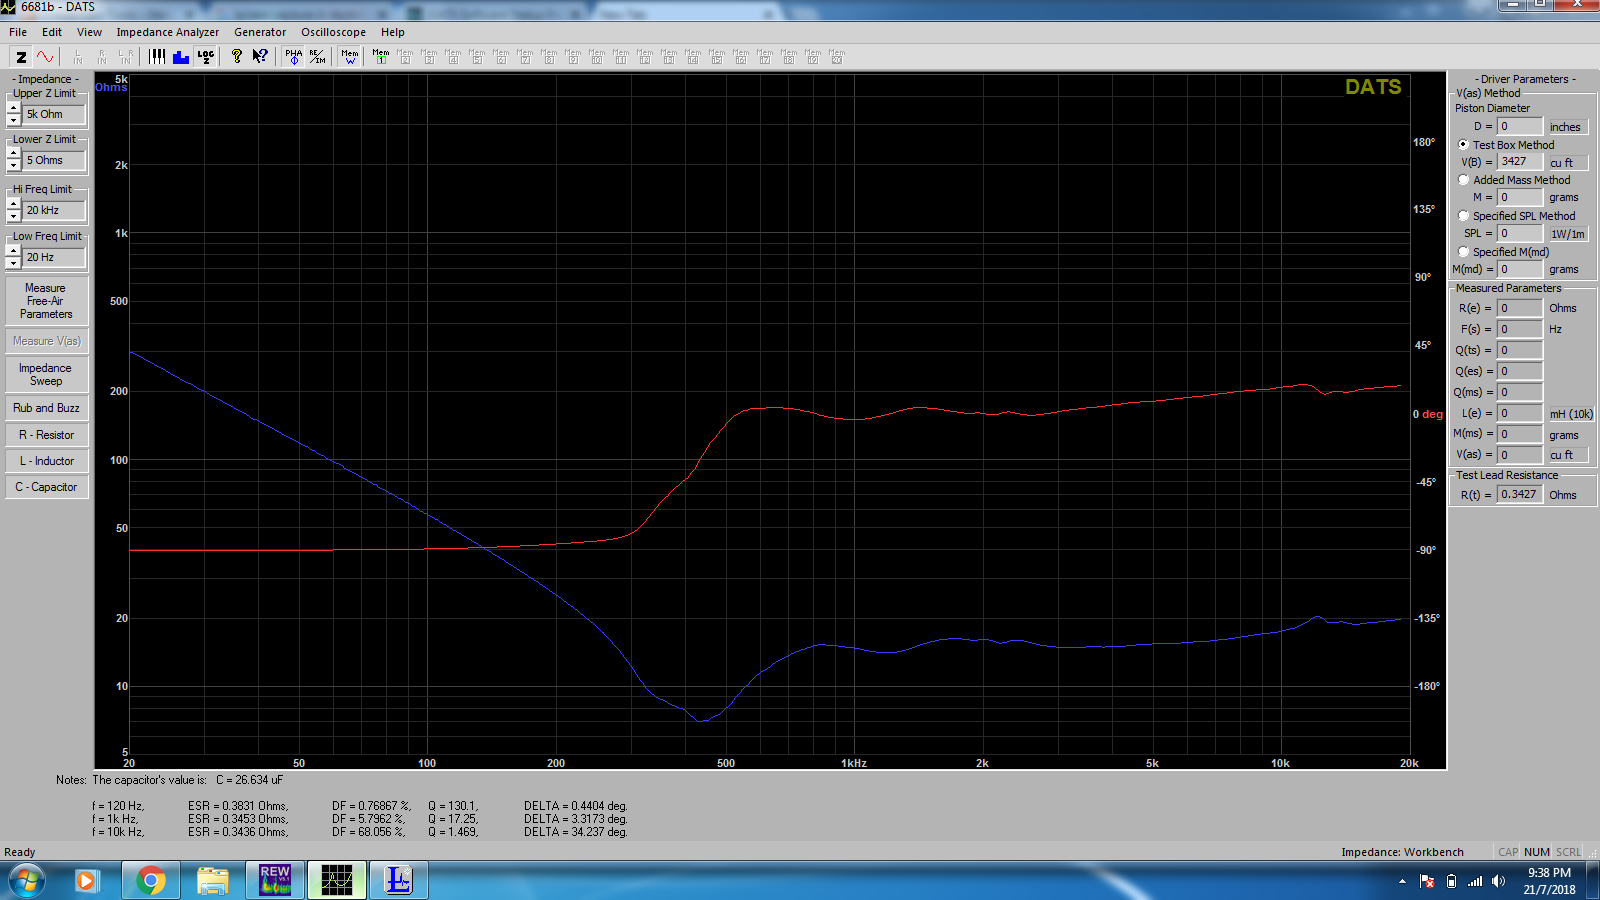Screen dimensions: 1600x900
Task: Open the Oscilloscope menu
Action: coord(333,32)
